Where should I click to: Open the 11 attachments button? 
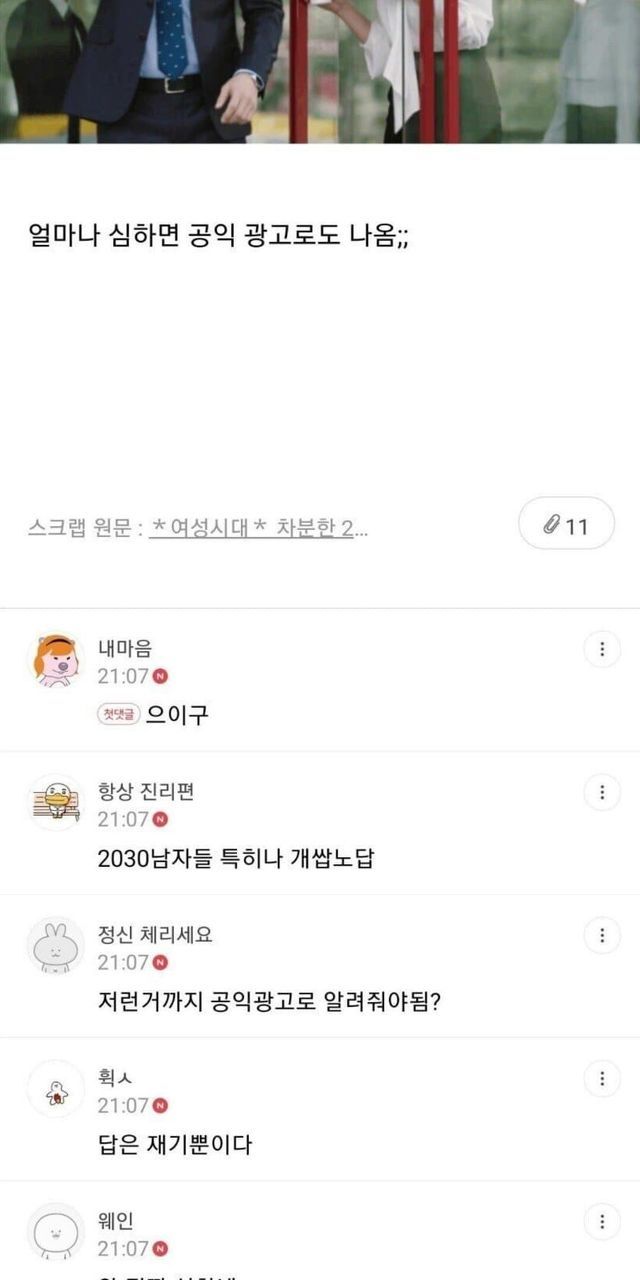tap(566, 523)
